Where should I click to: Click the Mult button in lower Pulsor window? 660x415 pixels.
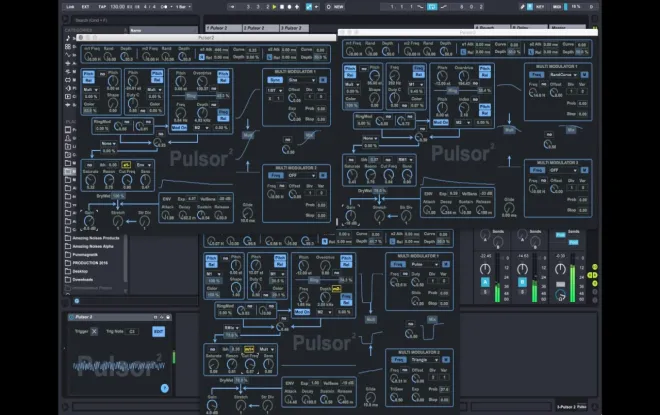[x=371, y=319]
